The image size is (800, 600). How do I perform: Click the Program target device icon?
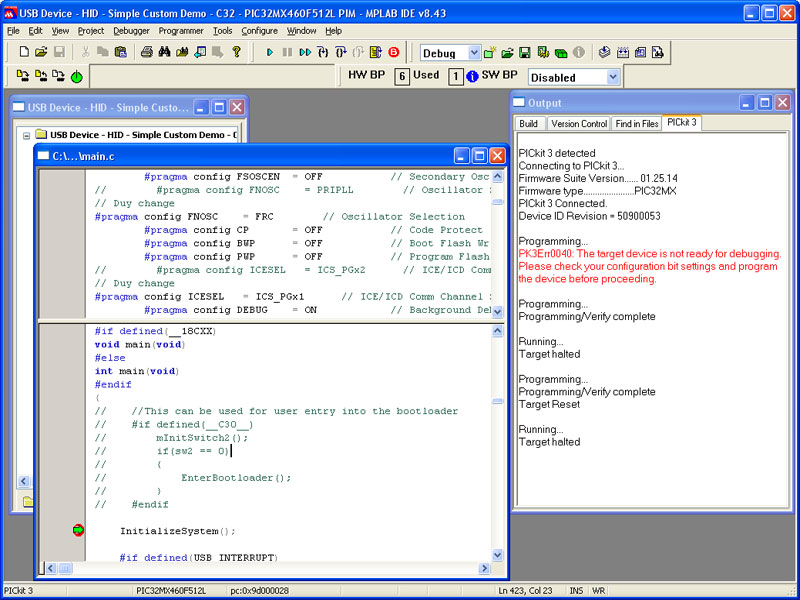click(x=605, y=52)
